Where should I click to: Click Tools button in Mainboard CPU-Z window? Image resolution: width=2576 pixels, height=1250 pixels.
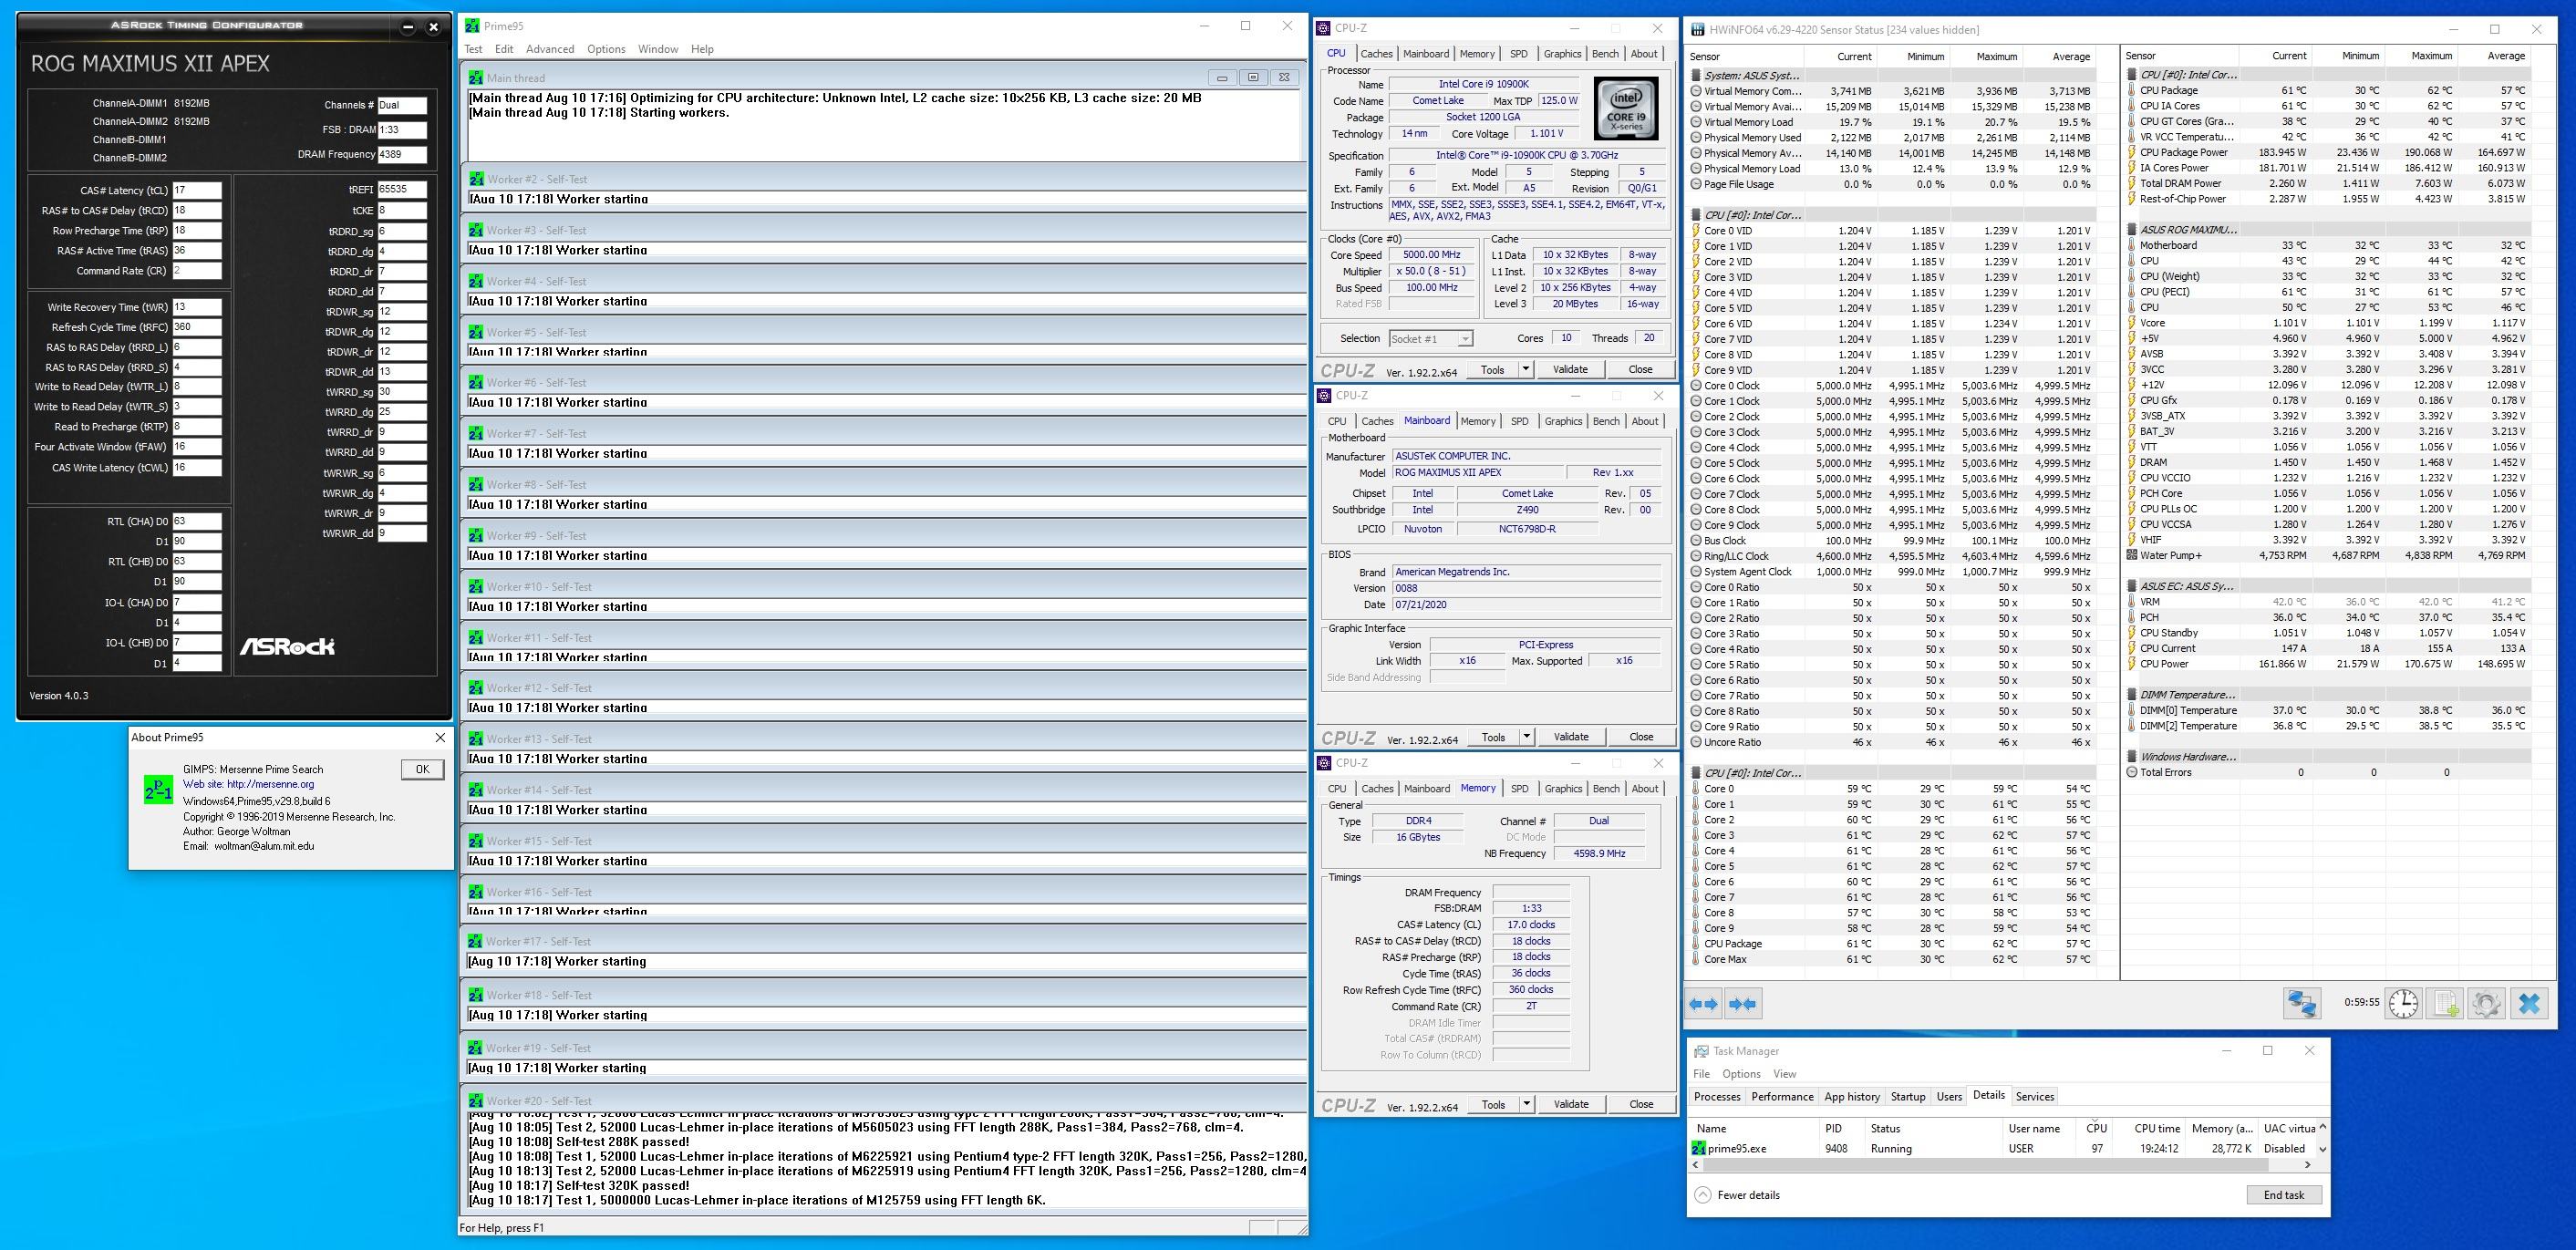pos(1493,736)
